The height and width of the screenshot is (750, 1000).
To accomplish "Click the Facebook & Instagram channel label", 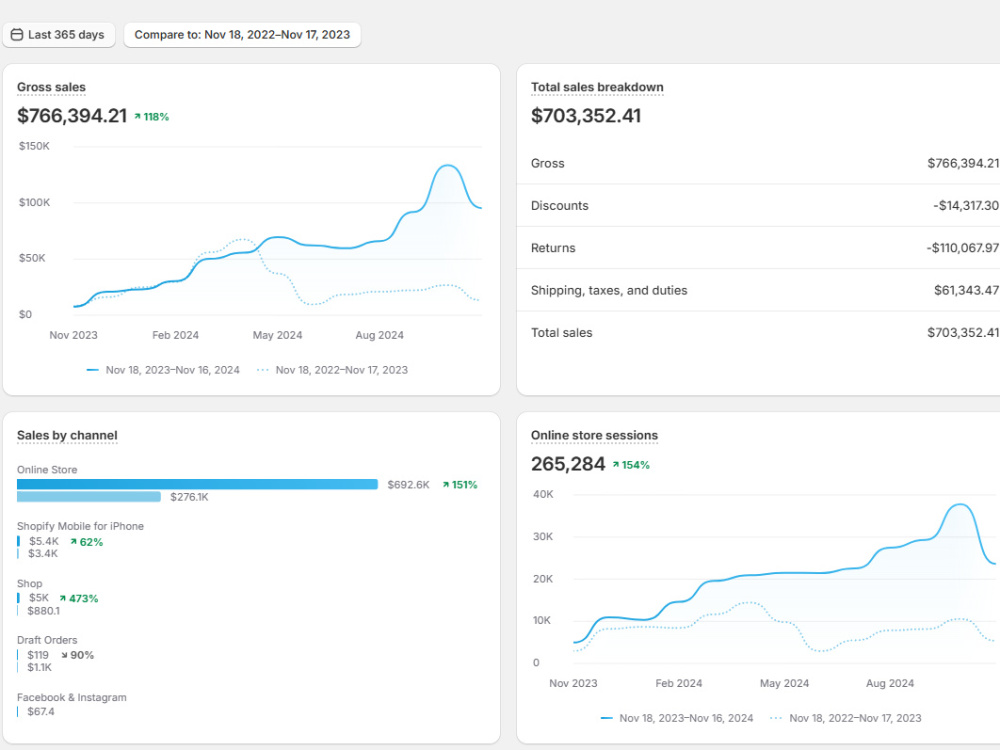I will [71, 697].
